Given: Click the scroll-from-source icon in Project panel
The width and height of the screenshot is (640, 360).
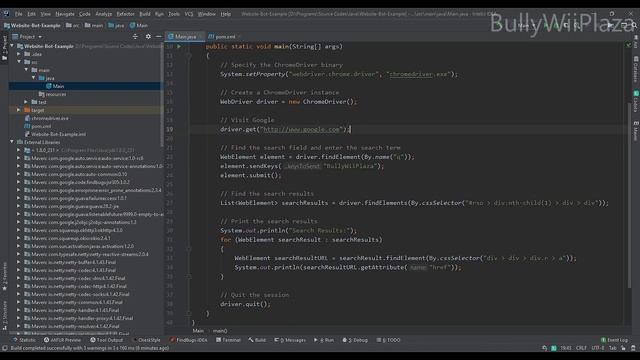Looking at the screenshot, I should (x=135, y=37).
